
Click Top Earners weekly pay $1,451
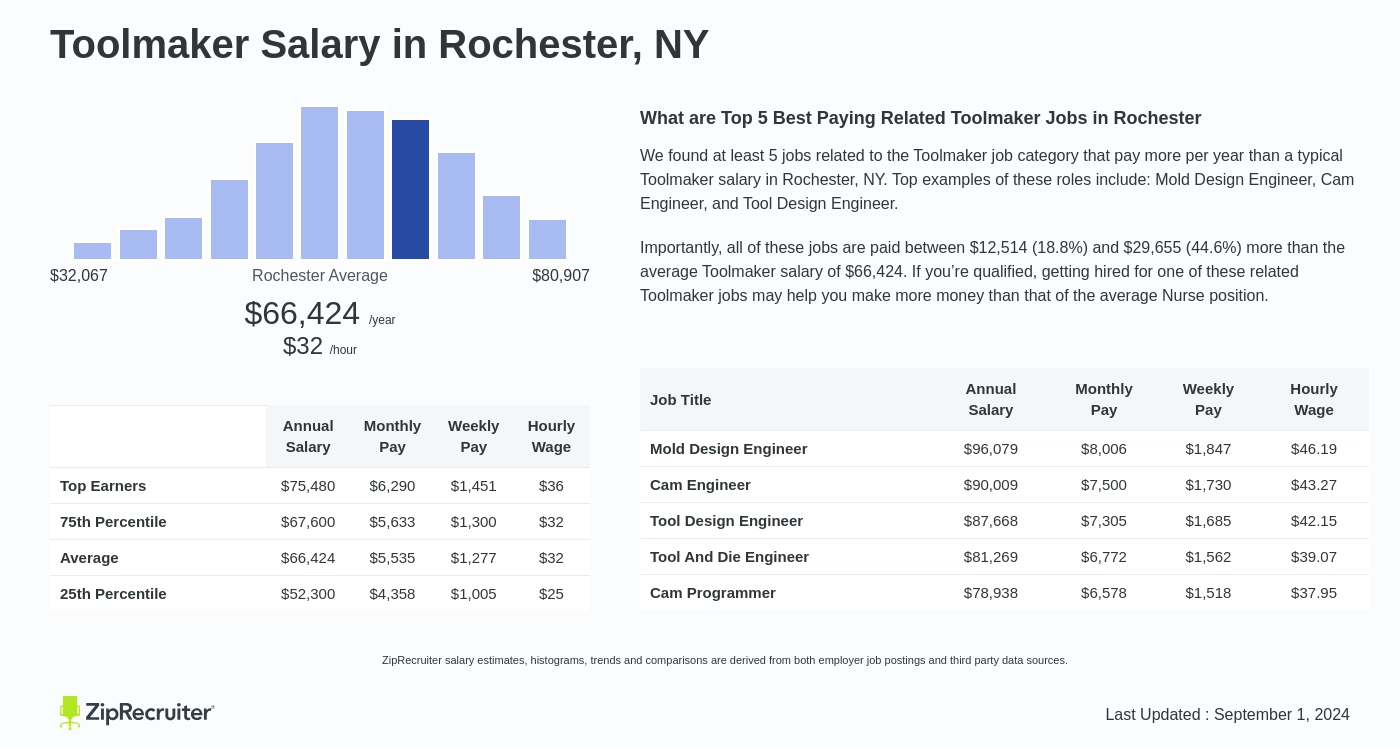click(x=473, y=486)
